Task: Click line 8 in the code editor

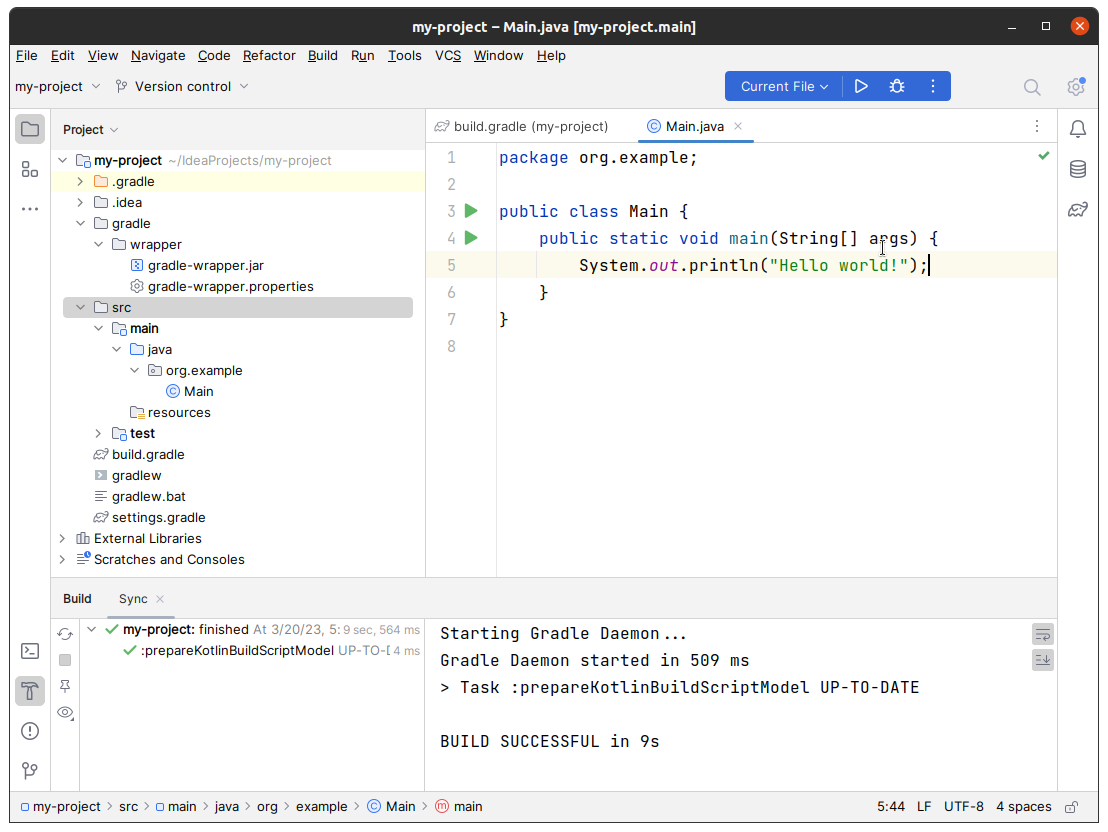Action: click(x=776, y=346)
